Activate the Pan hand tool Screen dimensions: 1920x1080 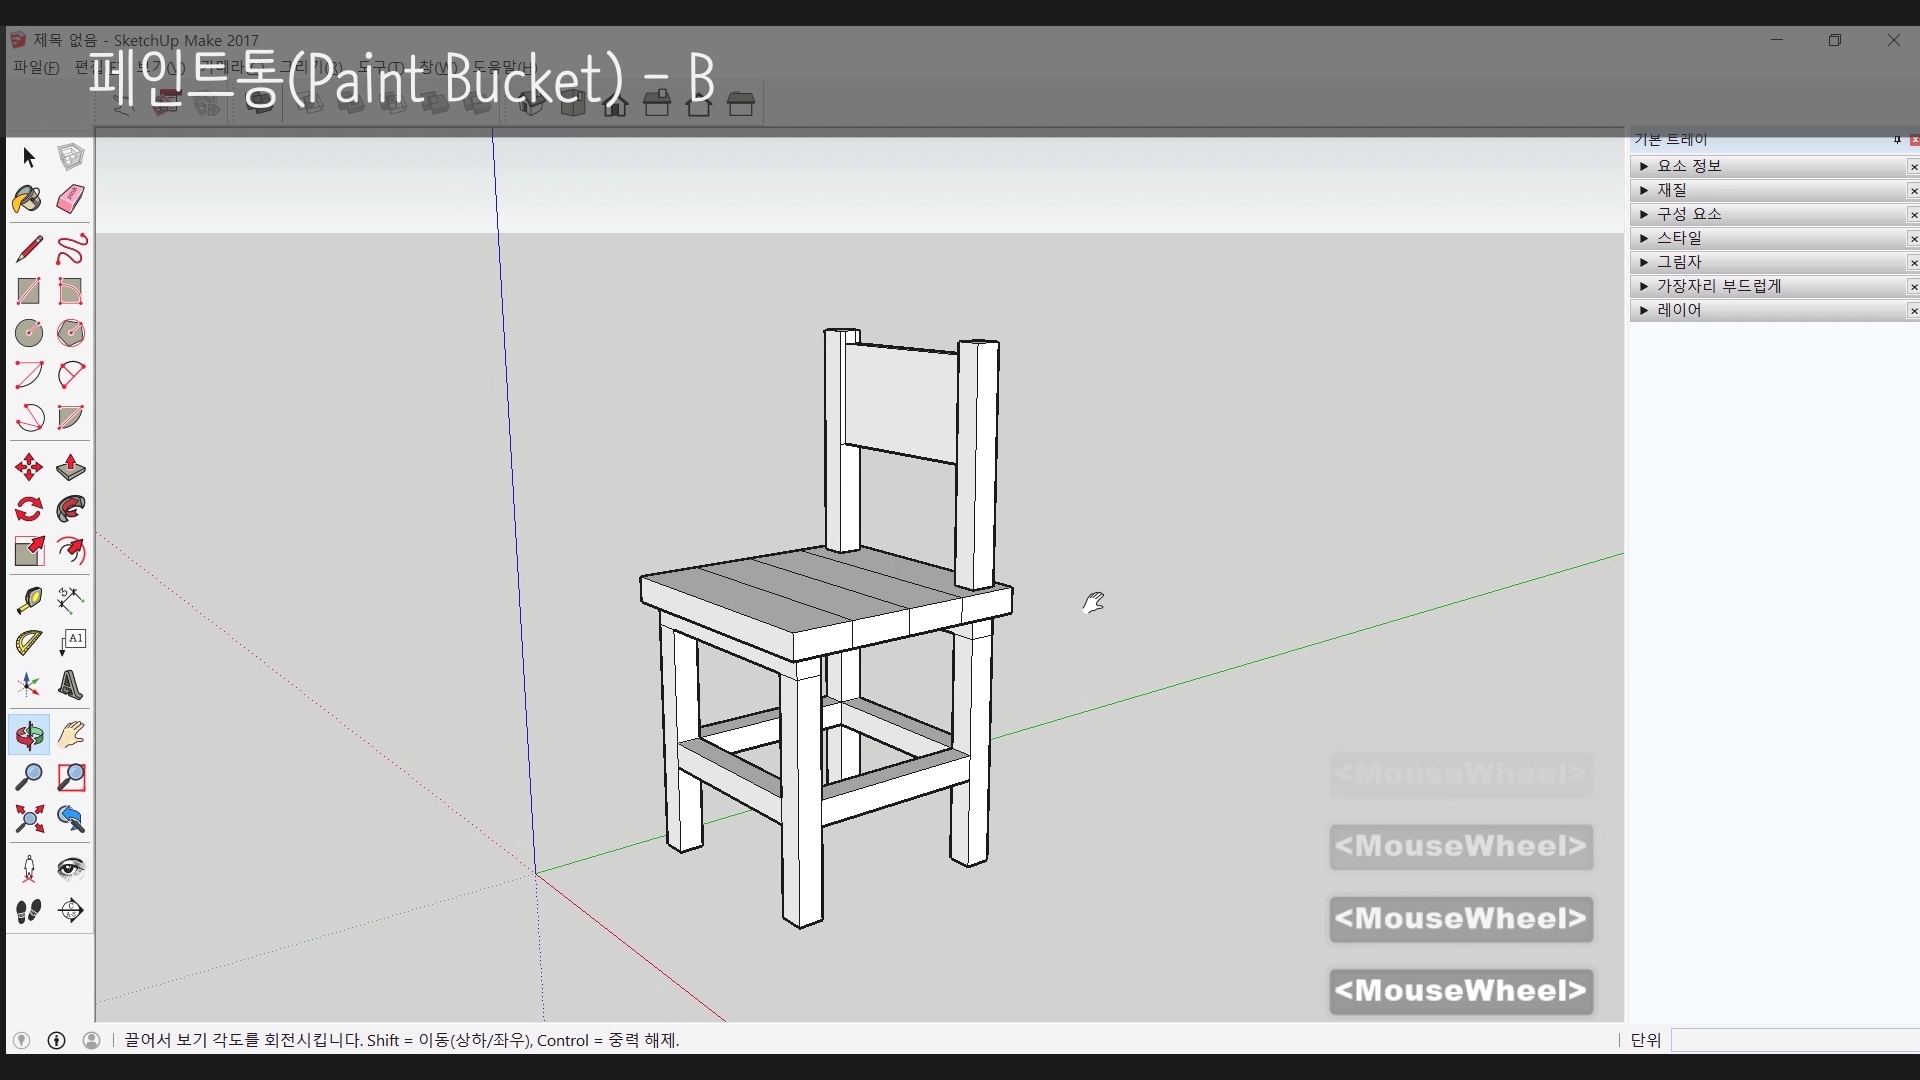pyautogui.click(x=70, y=735)
